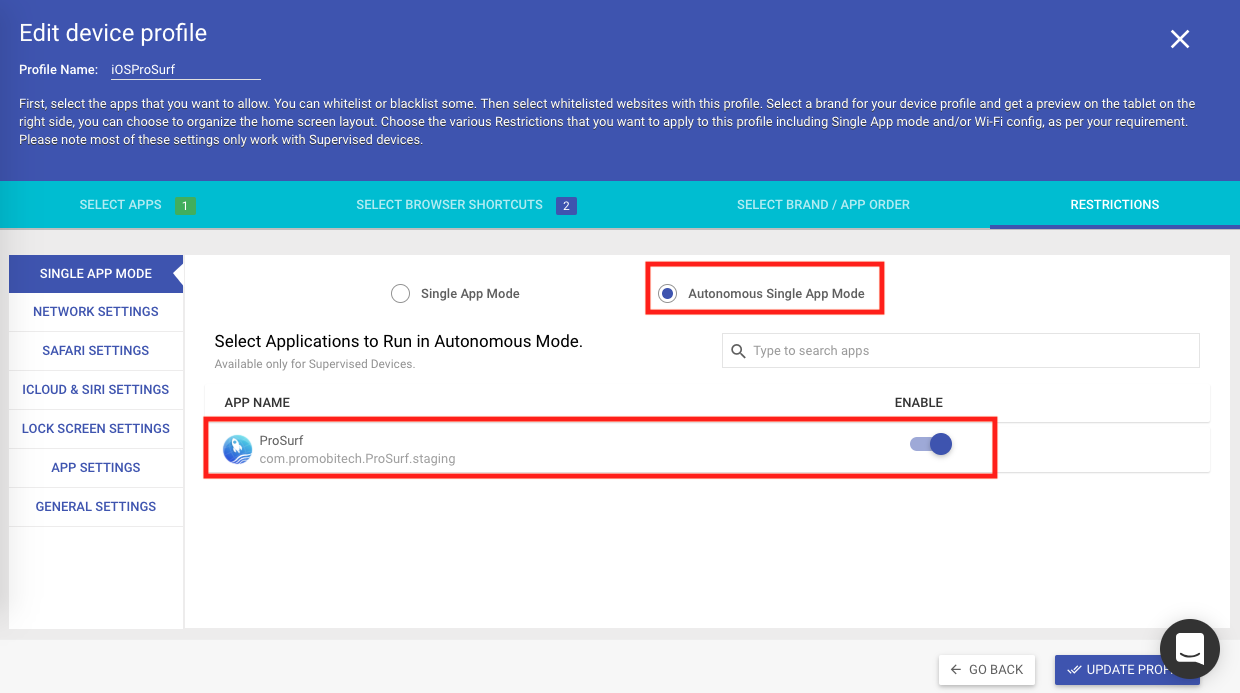The width and height of the screenshot is (1240, 693).
Task: Open the chat support bubble icon
Action: (1189, 649)
